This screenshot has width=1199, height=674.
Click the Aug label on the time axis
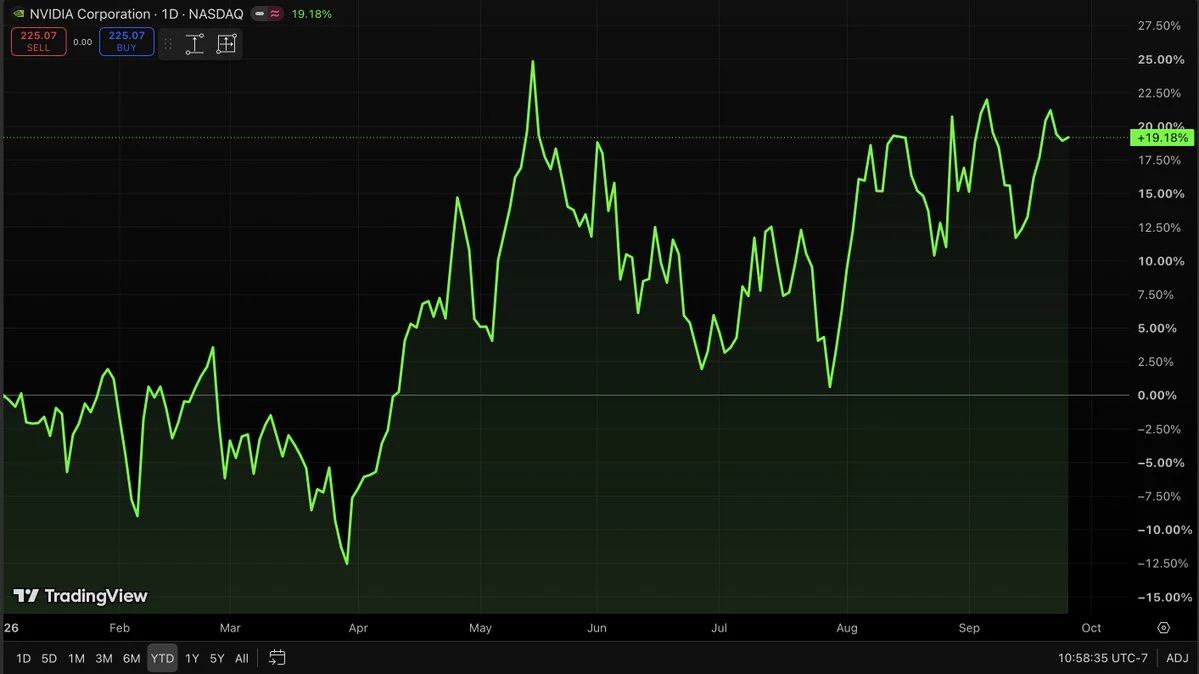tap(846, 627)
